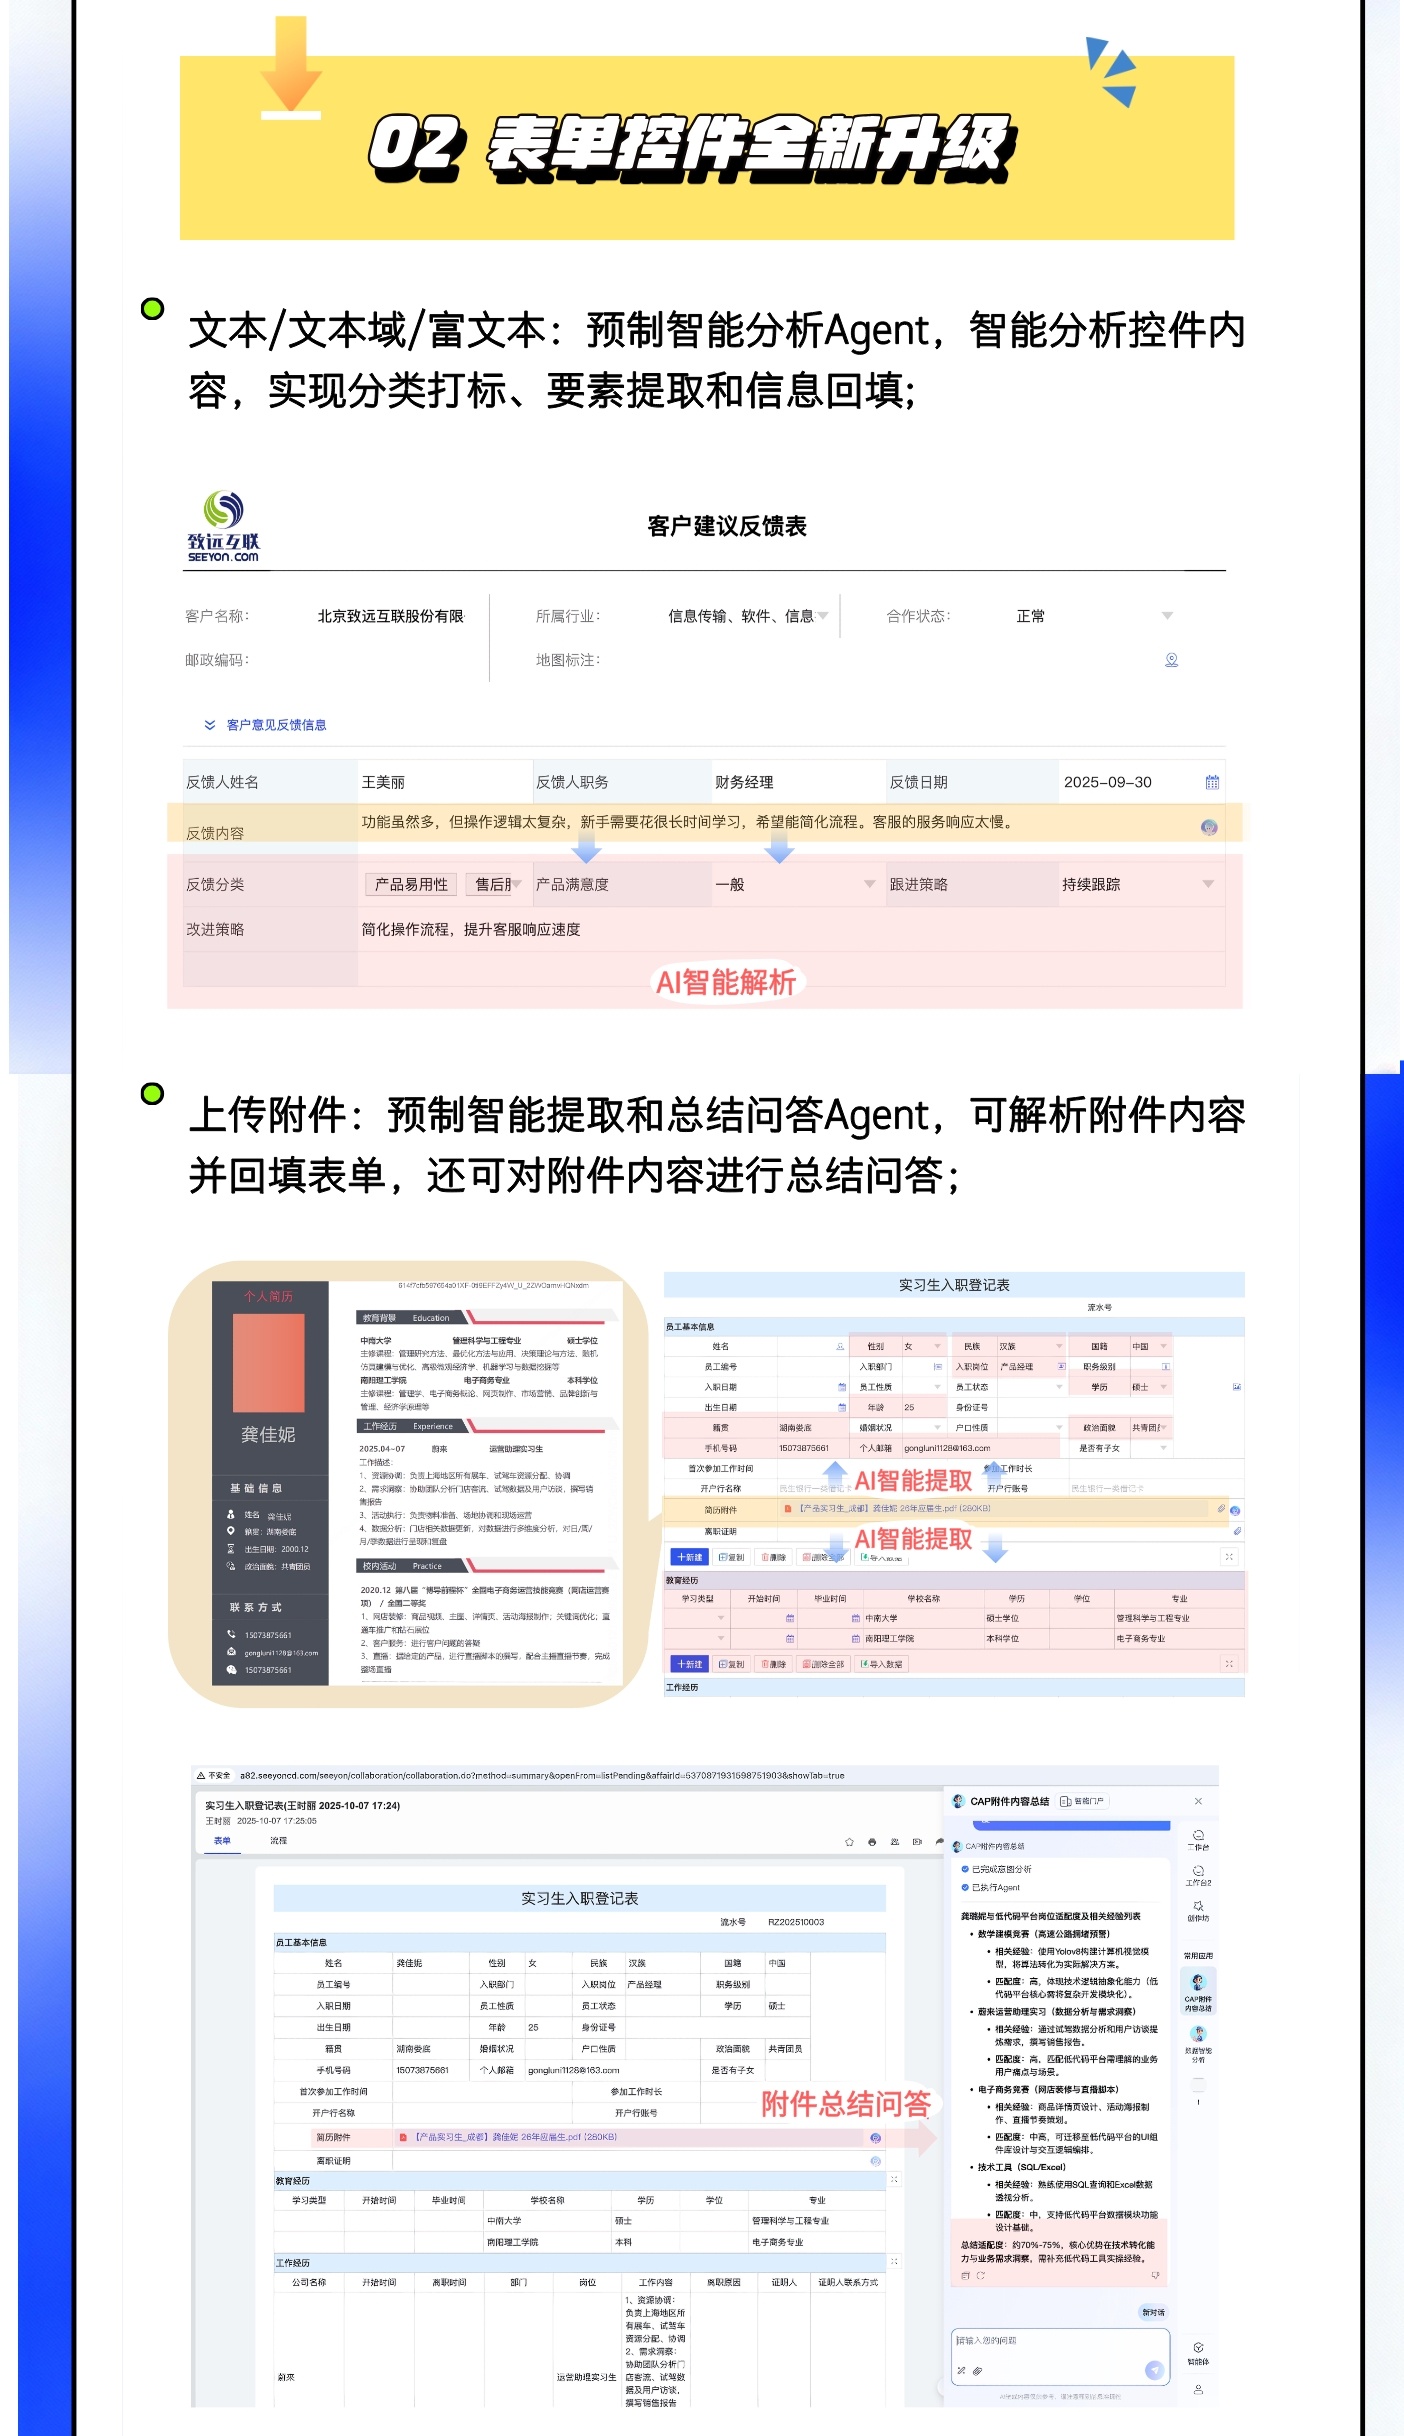Open the 民族 dropdown in registration form

(1058, 1347)
